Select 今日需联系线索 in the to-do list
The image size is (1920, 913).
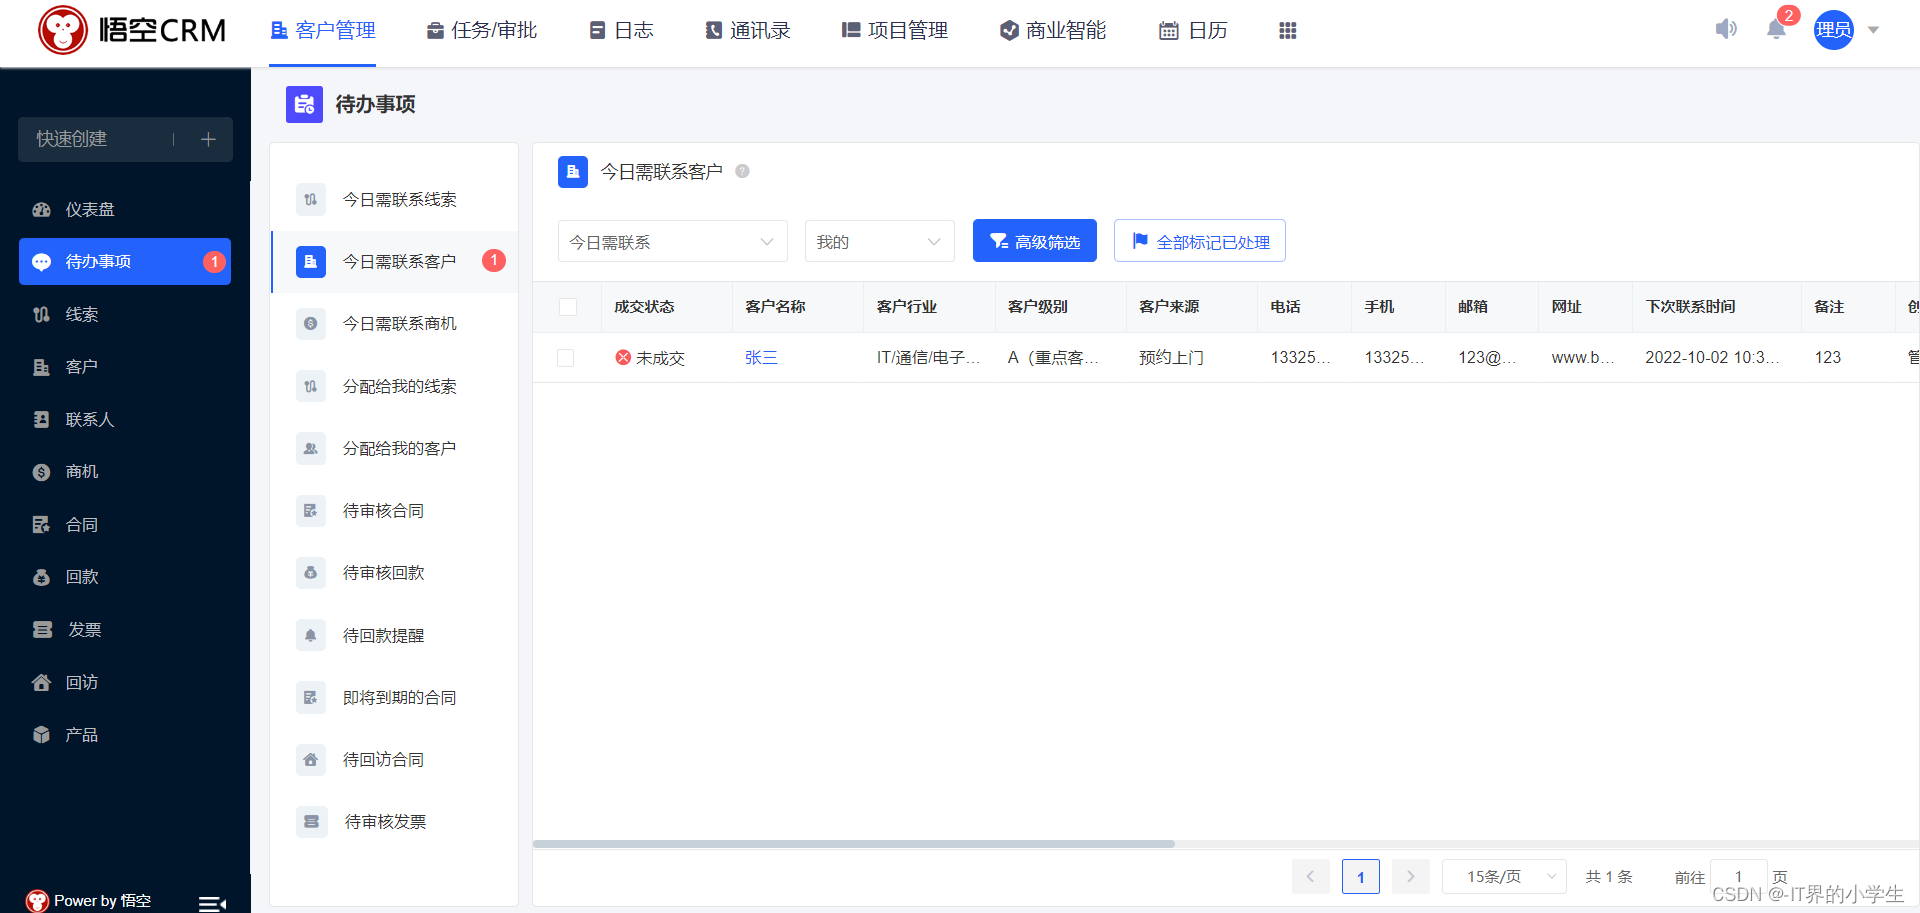[x=395, y=199]
